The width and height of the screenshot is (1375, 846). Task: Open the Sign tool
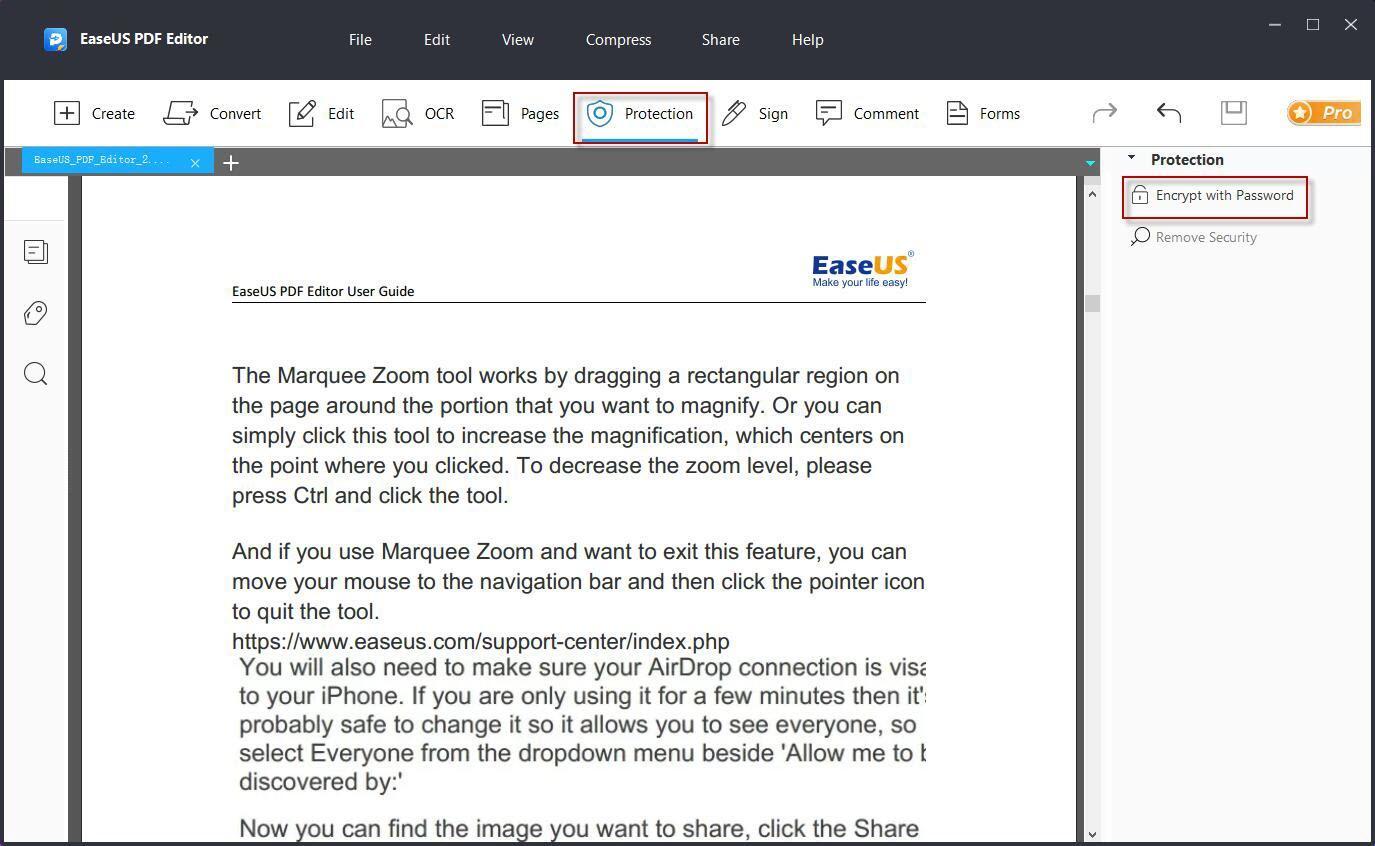coord(755,113)
